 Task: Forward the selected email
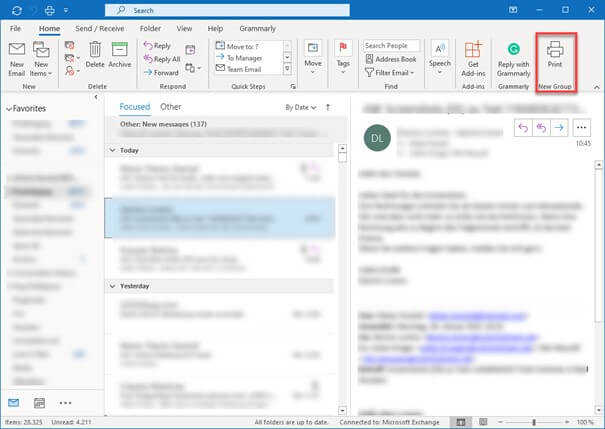[161, 73]
